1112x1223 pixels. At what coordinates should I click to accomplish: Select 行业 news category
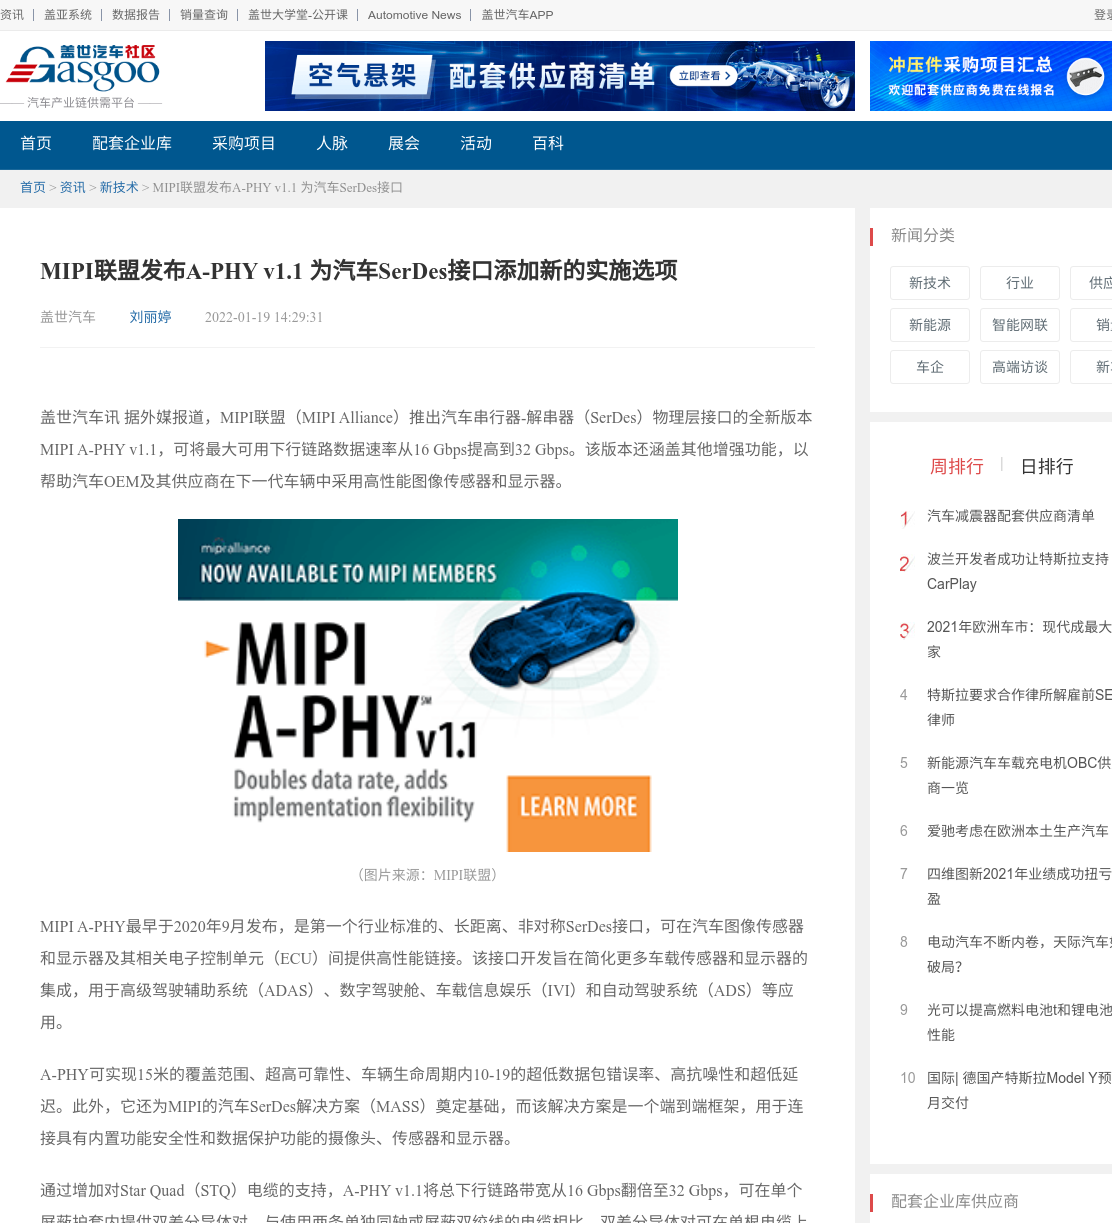tap(1020, 283)
